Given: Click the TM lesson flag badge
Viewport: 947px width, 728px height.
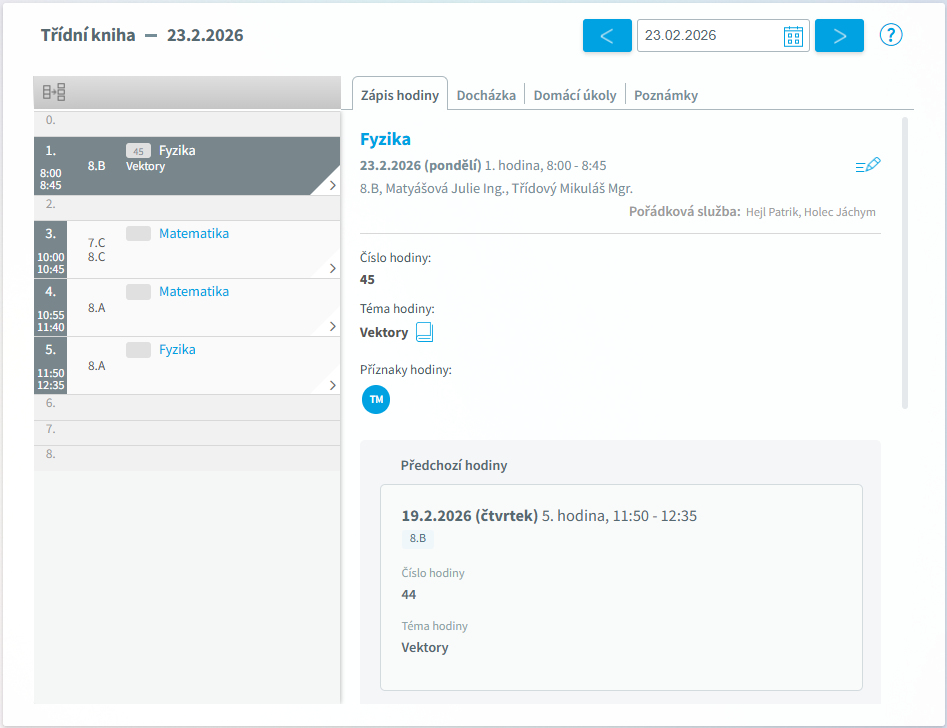Looking at the screenshot, I should coord(376,399).
